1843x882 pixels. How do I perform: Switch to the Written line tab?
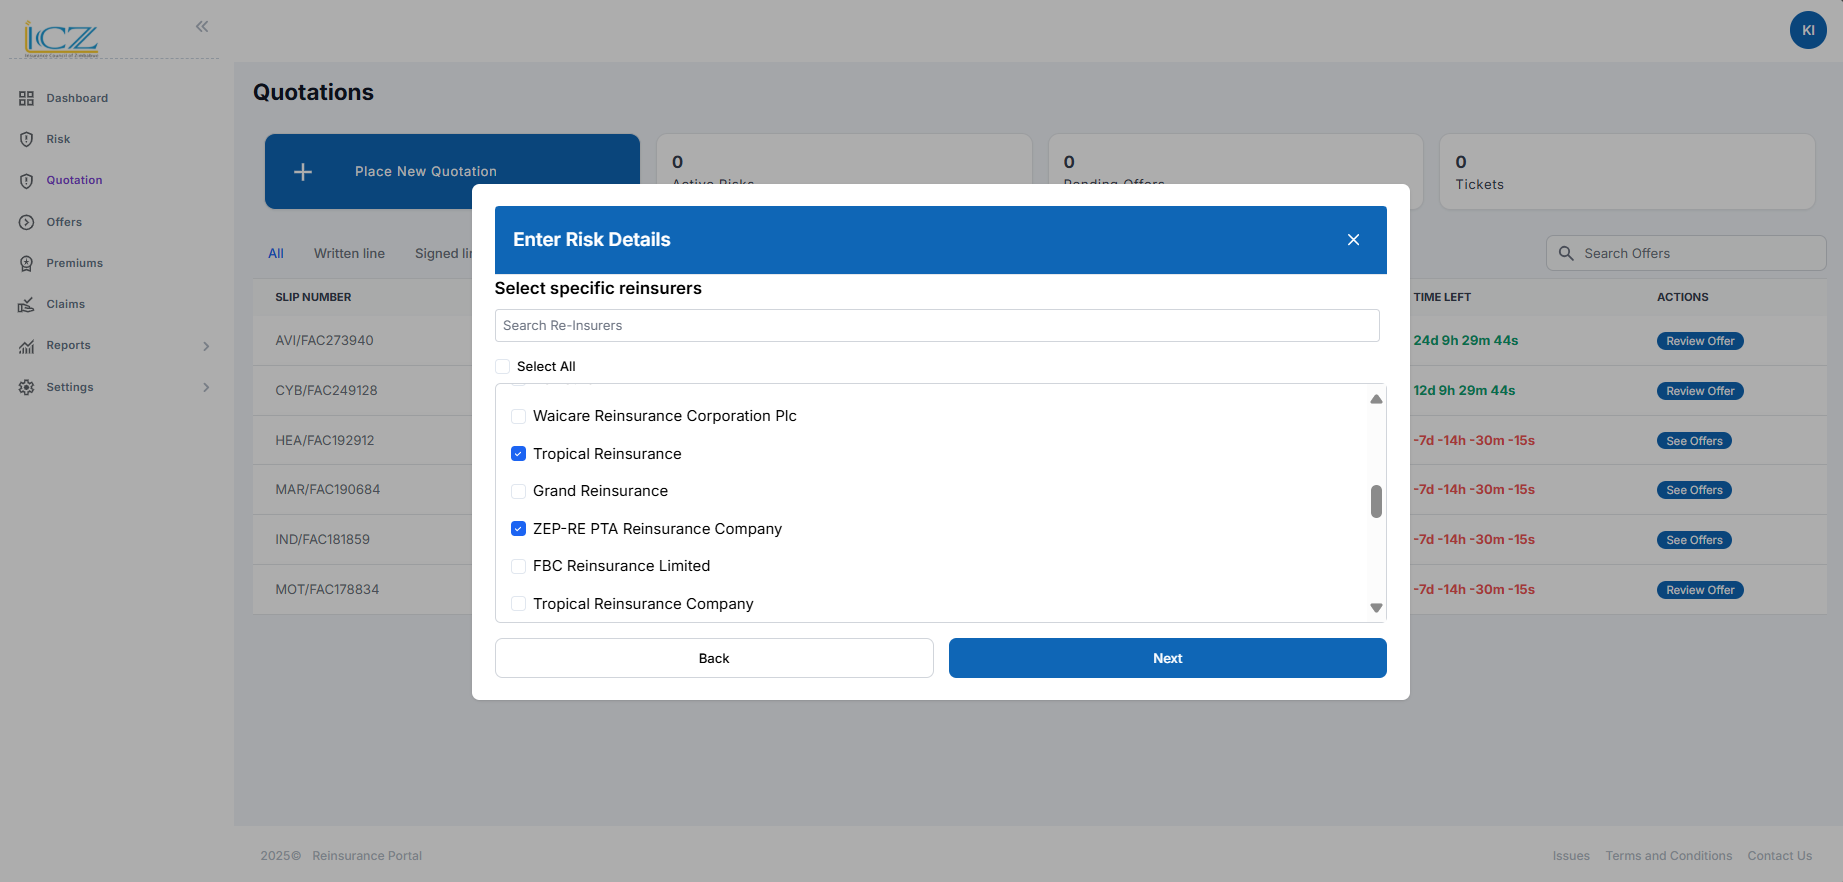(349, 254)
